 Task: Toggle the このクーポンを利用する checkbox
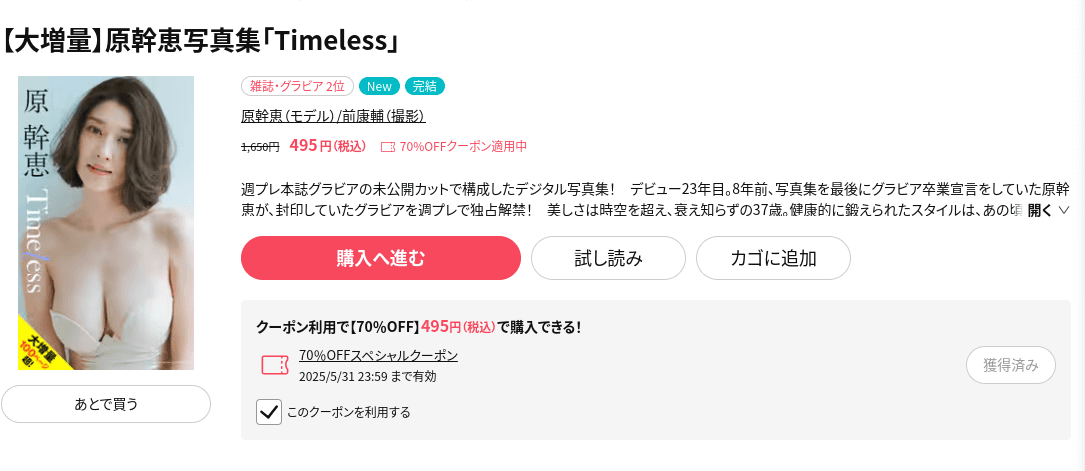pos(268,412)
